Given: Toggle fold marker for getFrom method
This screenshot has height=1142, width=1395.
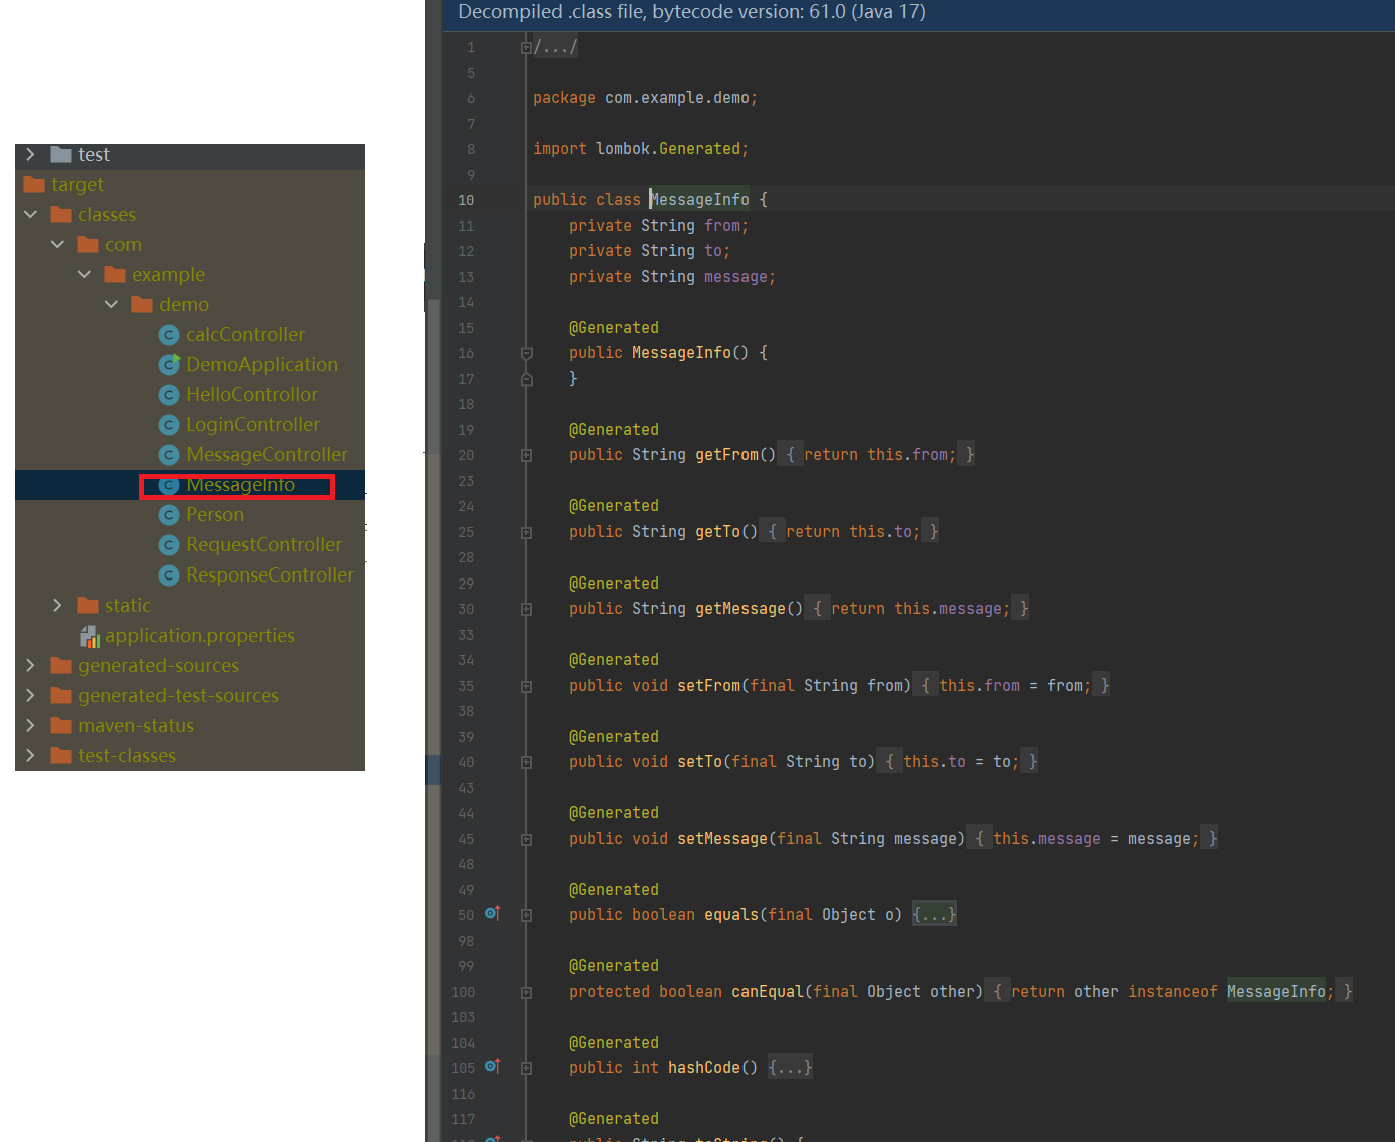Looking at the screenshot, I should [526, 456].
